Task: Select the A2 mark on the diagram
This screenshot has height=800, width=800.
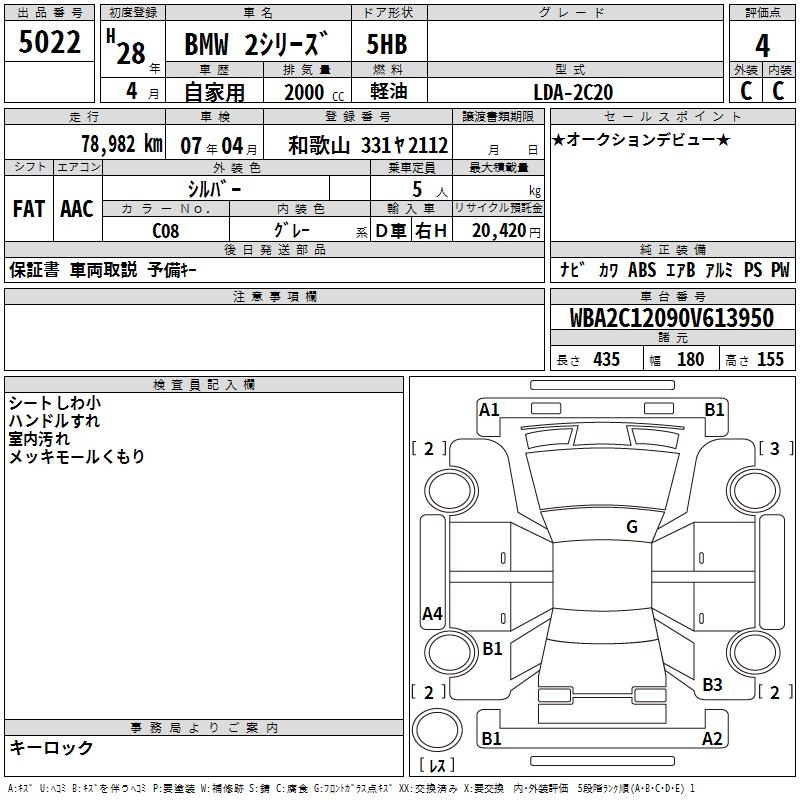Action: 712,739
